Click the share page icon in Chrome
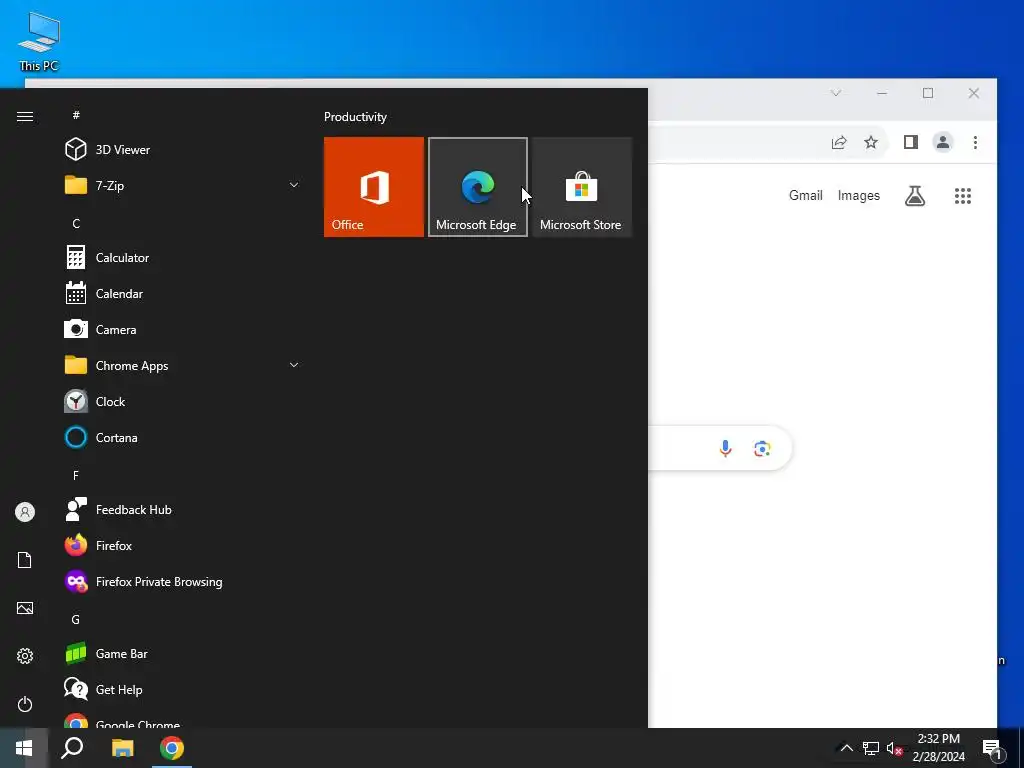 pos(839,142)
